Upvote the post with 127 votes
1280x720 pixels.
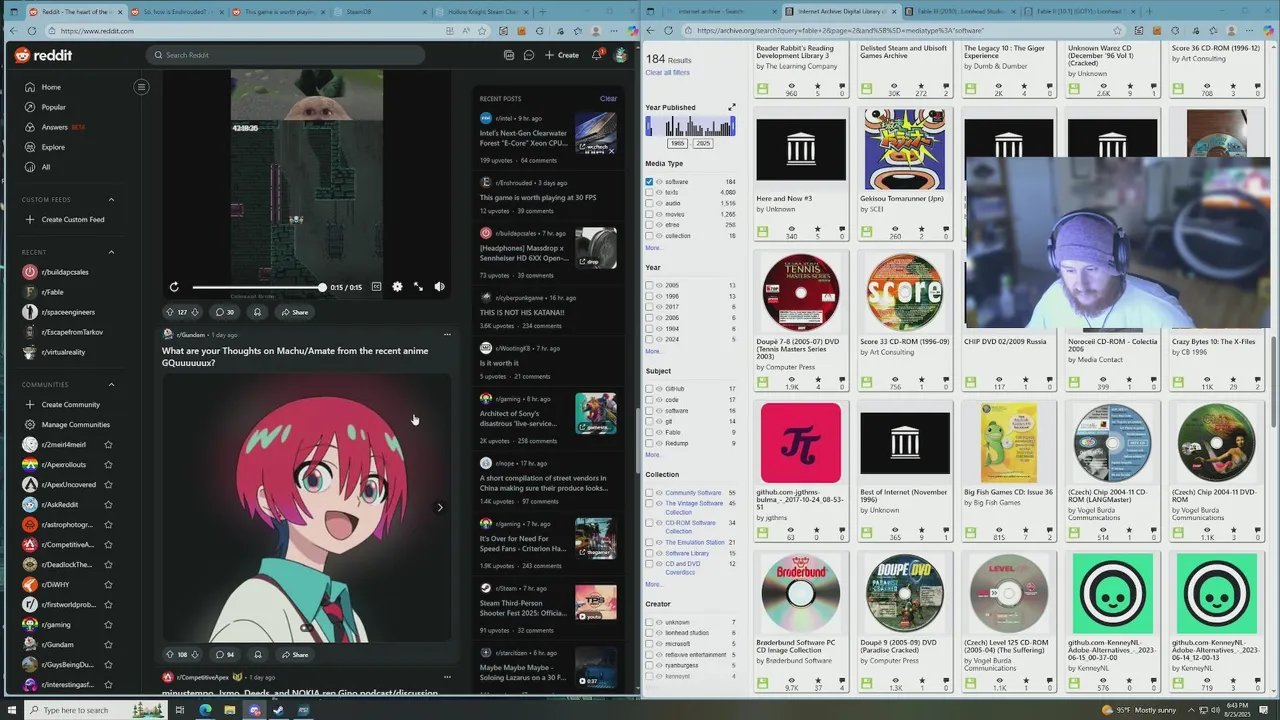coord(169,312)
